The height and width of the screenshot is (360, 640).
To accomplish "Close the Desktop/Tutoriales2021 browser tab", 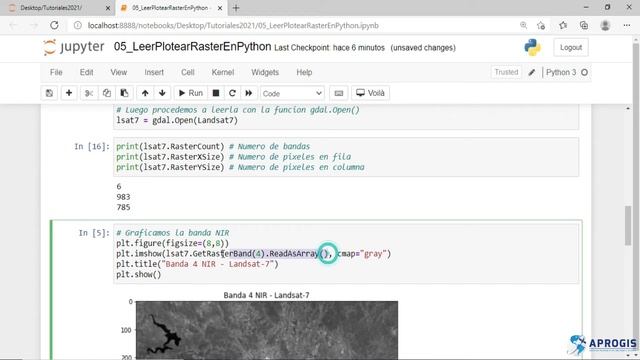I will tap(108, 8).
